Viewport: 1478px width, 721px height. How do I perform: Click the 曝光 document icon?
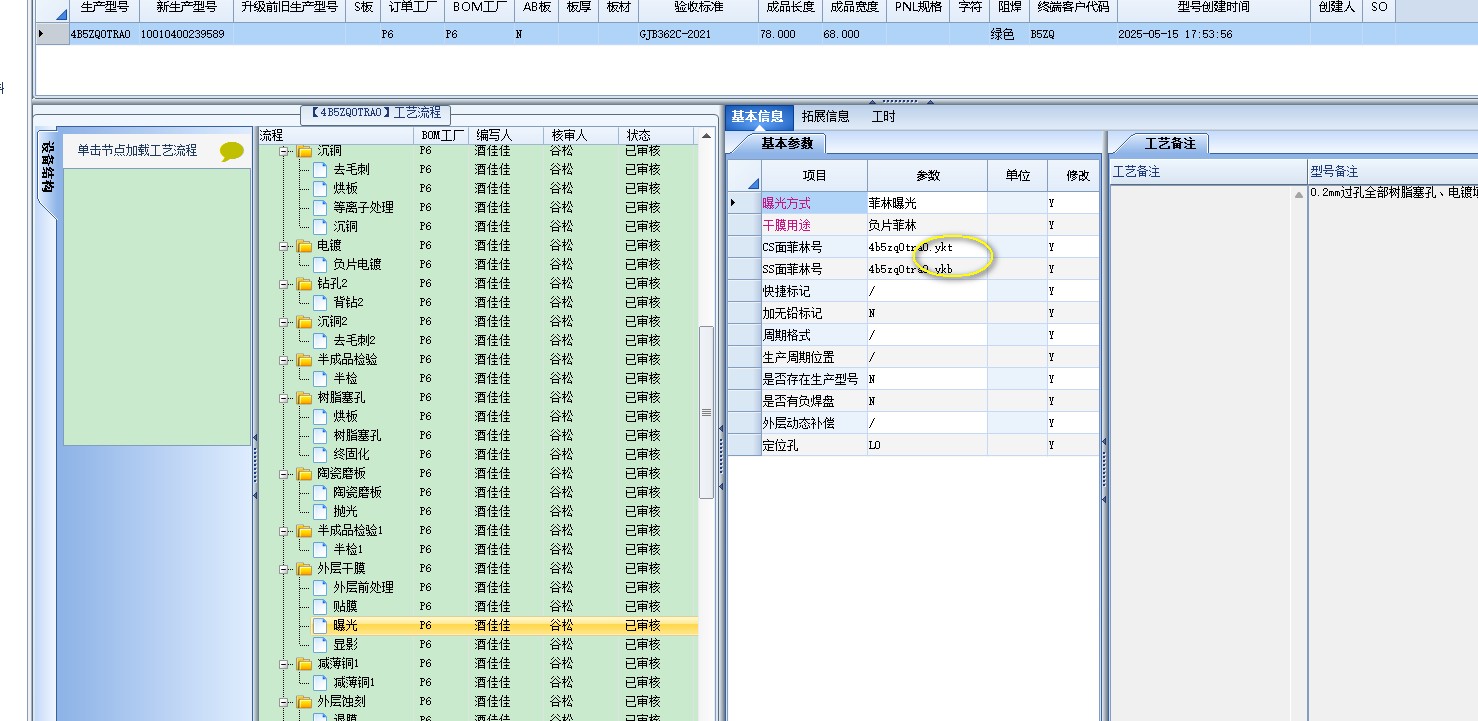coord(320,626)
